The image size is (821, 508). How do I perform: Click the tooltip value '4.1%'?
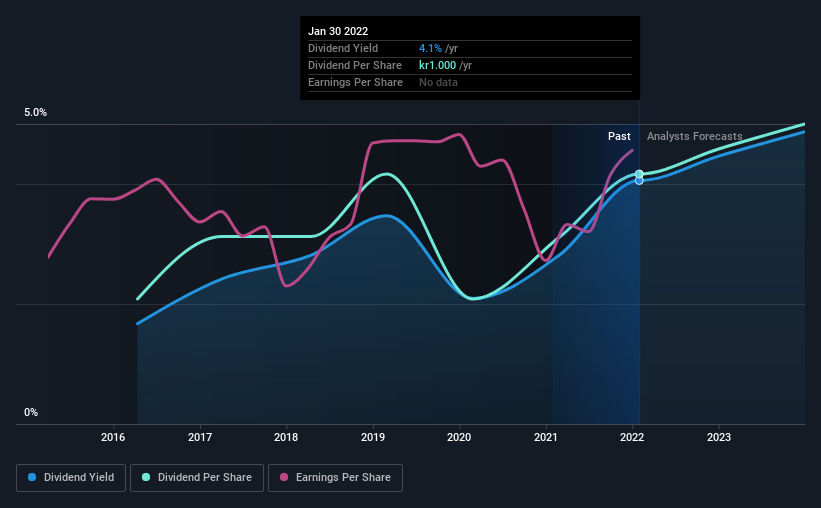point(430,48)
